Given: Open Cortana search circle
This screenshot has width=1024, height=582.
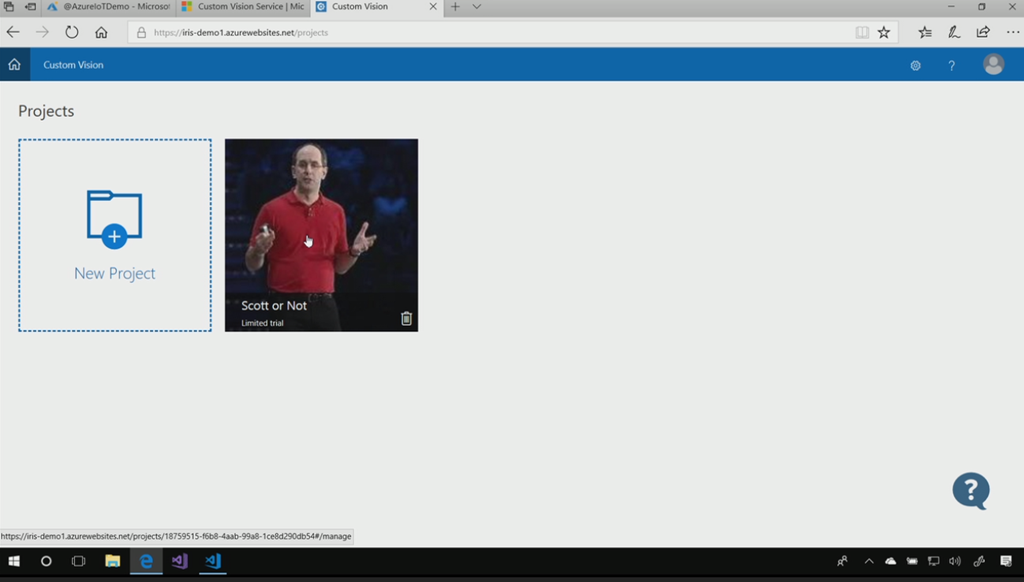Looking at the screenshot, I should pos(46,561).
